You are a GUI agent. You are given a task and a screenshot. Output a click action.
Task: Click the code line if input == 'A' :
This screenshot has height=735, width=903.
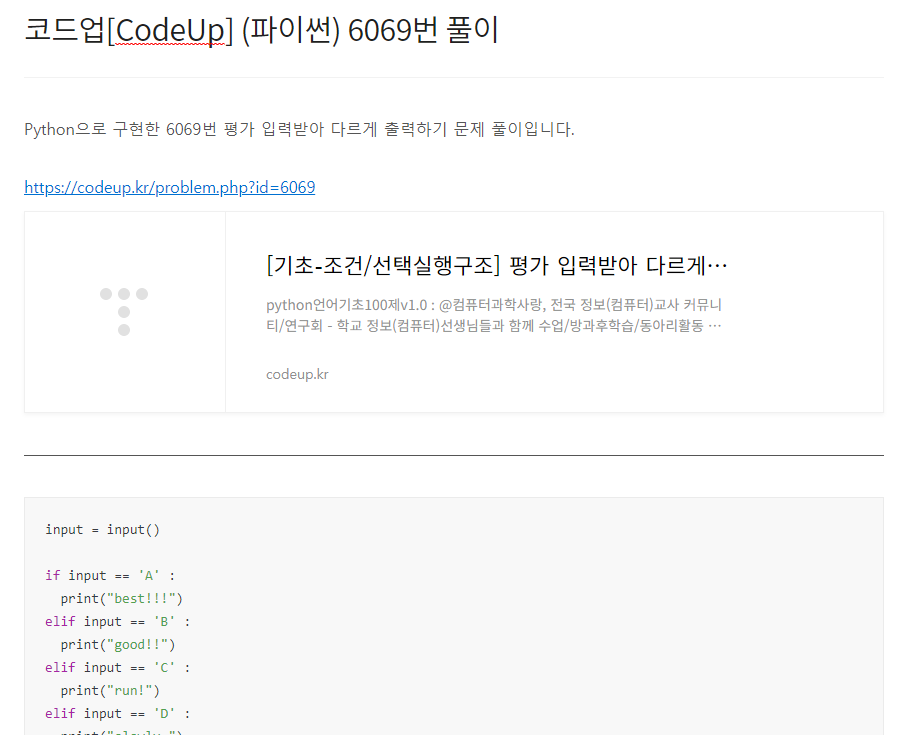pyautogui.click(x=110, y=575)
